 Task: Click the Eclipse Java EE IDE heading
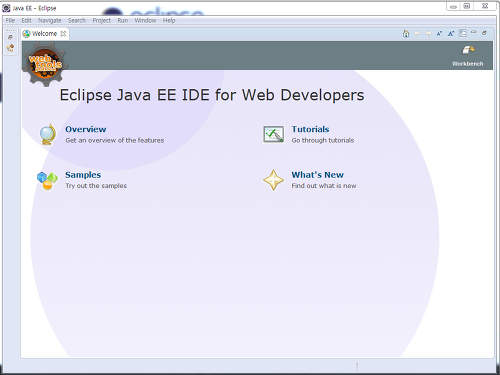(x=212, y=95)
